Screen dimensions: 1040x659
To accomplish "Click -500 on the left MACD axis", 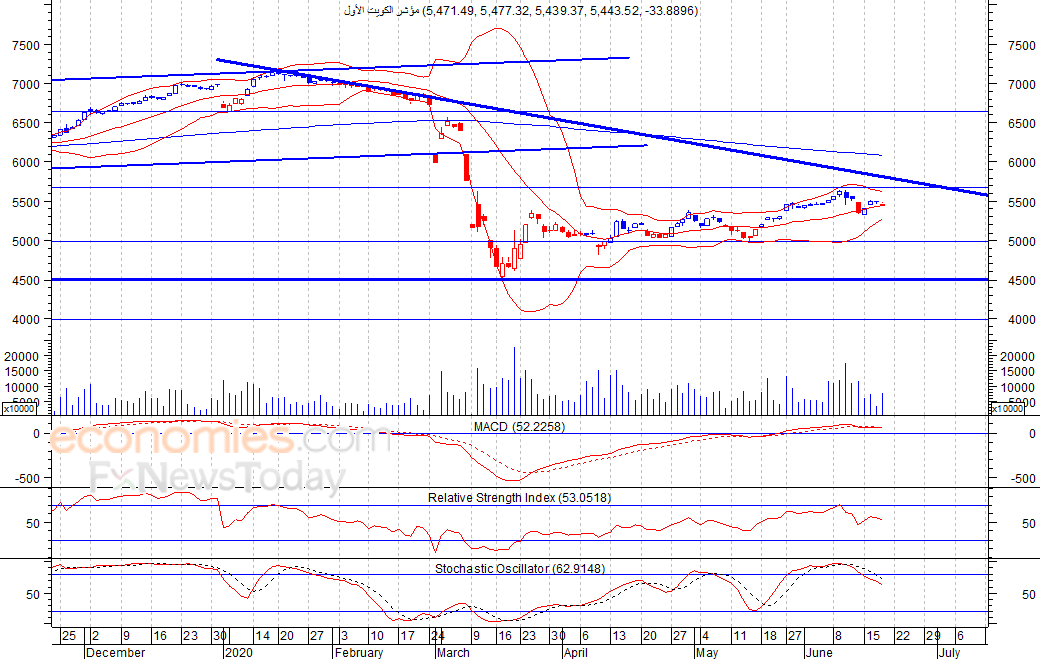I will tap(27, 479).
